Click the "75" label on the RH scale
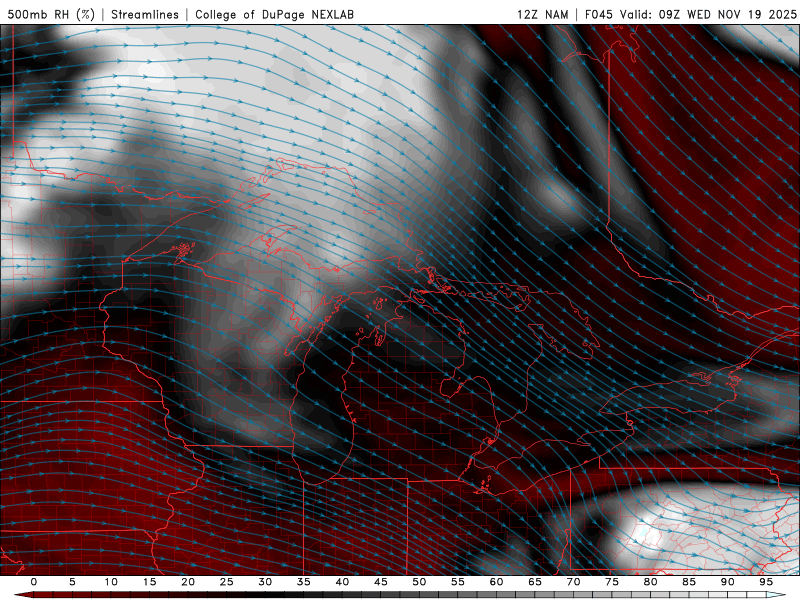The width and height of the screenshot is (800, 600). [612, 582]
